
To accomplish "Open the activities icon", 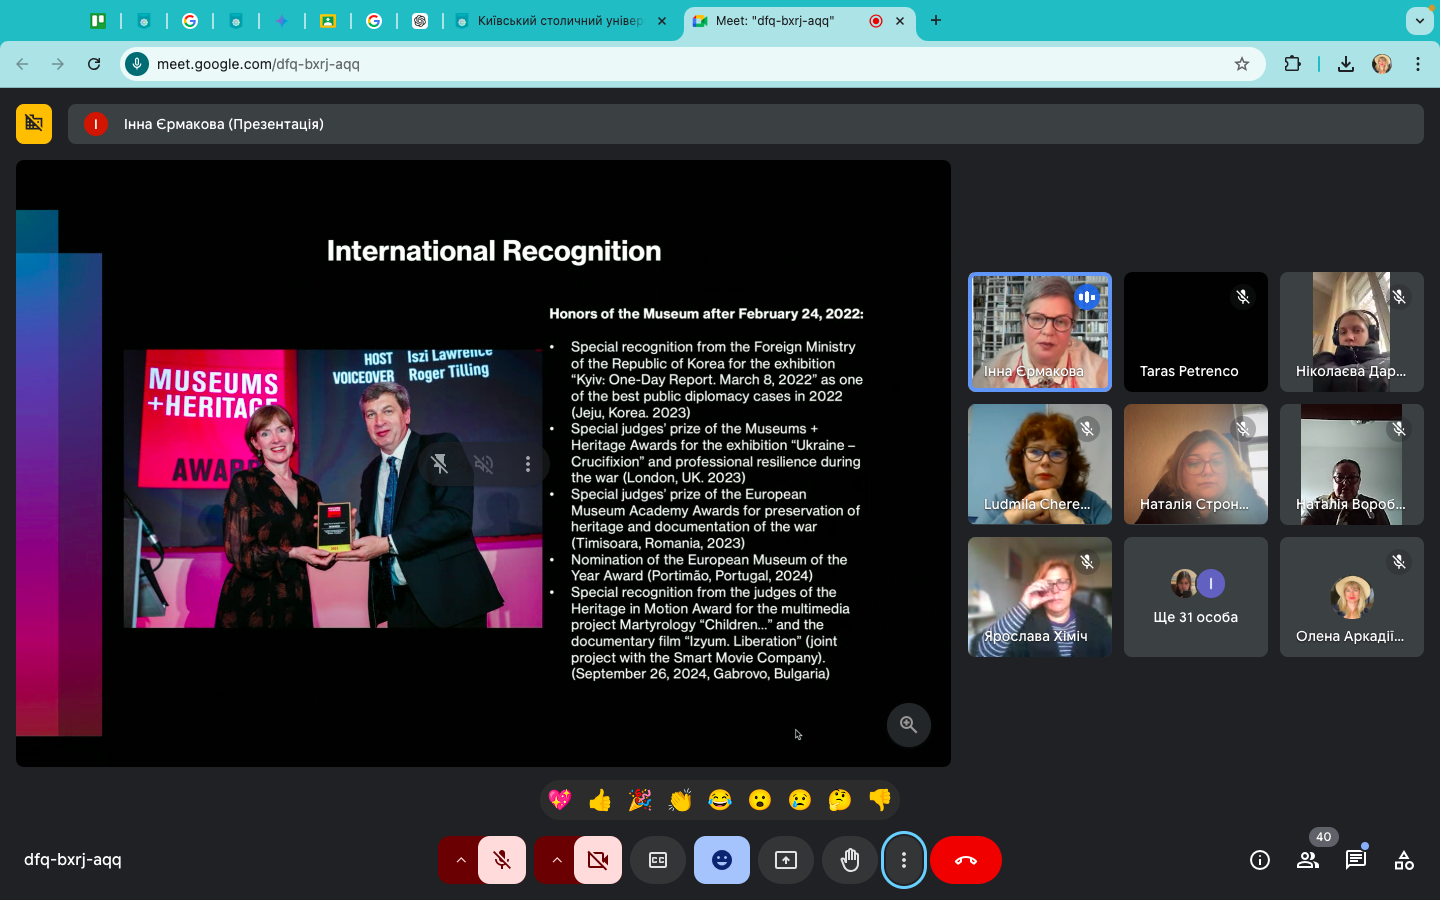I will pyautogui.click(x=1404, y=860).
